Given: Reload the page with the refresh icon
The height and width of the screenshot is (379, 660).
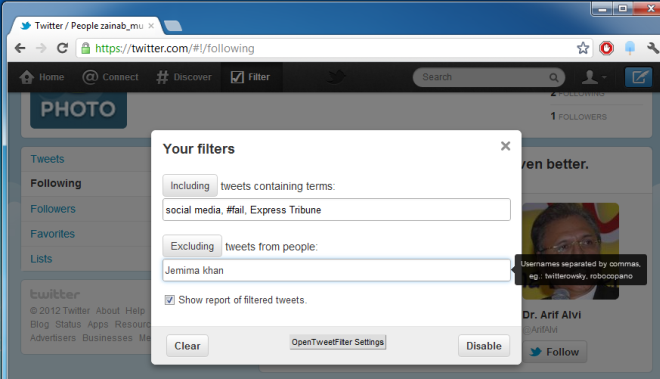Looking at the screenshot, I should (x=62, y=48).
